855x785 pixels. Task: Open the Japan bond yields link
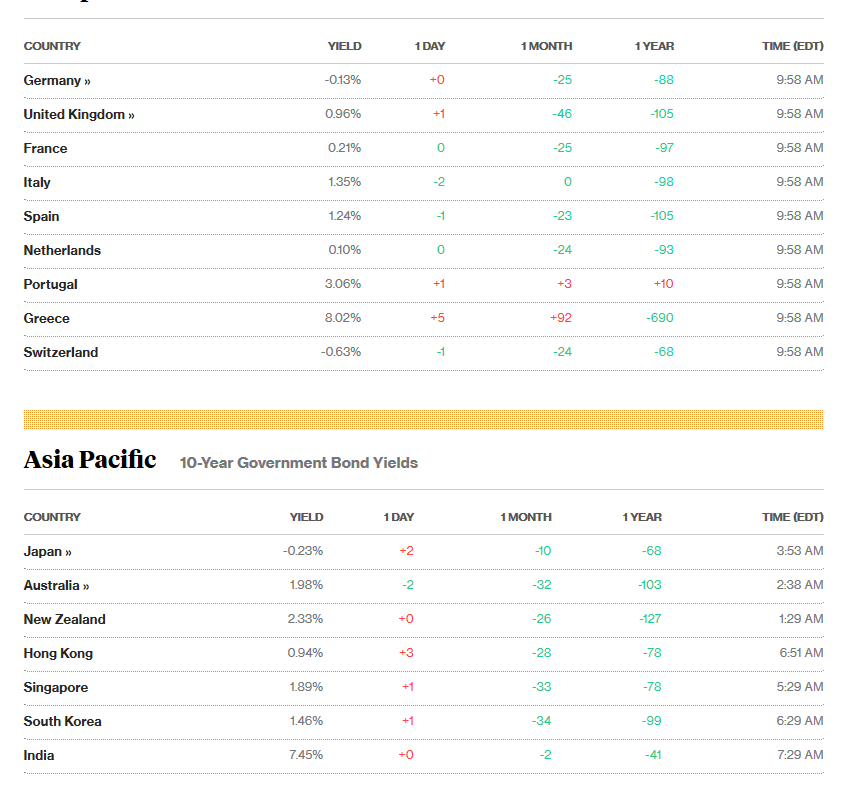pyautogui.click(x=47, y=551)
